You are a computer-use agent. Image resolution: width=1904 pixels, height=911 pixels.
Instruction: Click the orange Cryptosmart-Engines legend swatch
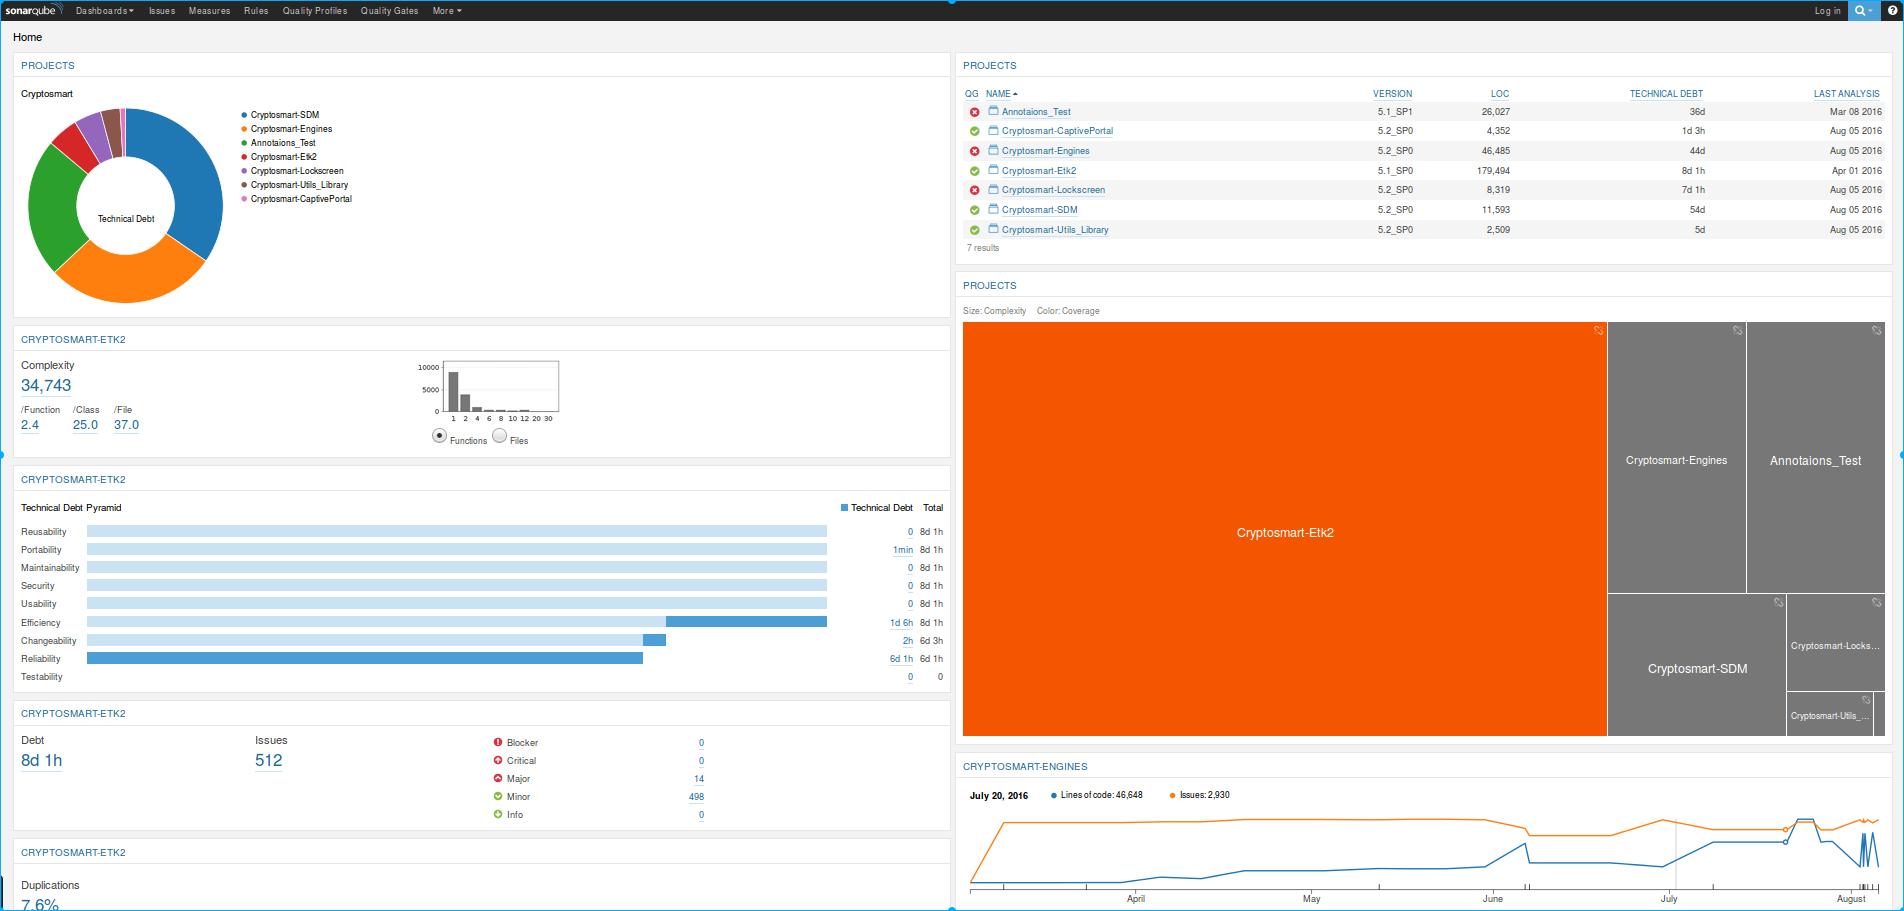click(244, 129)
